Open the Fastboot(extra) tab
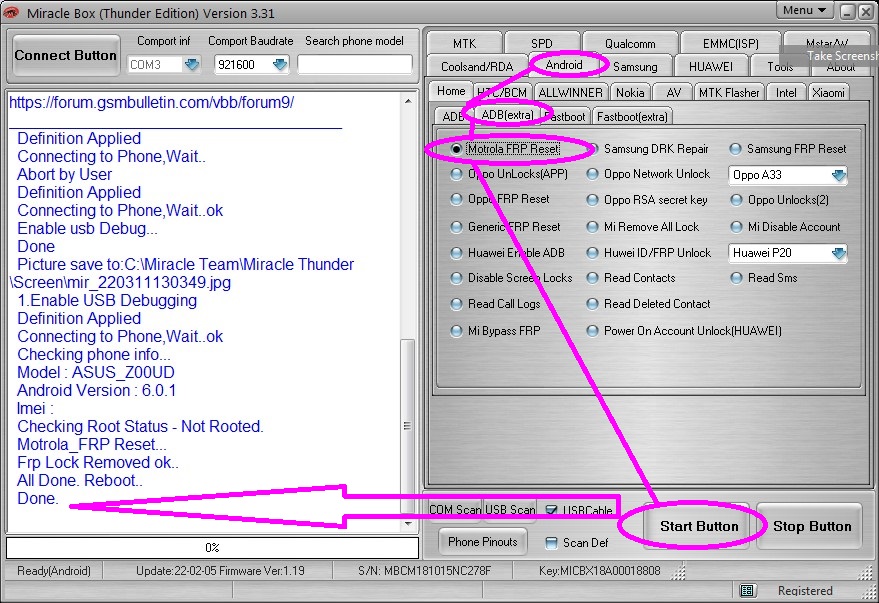This screenshot has height=603, width=879. pos(632,117)
